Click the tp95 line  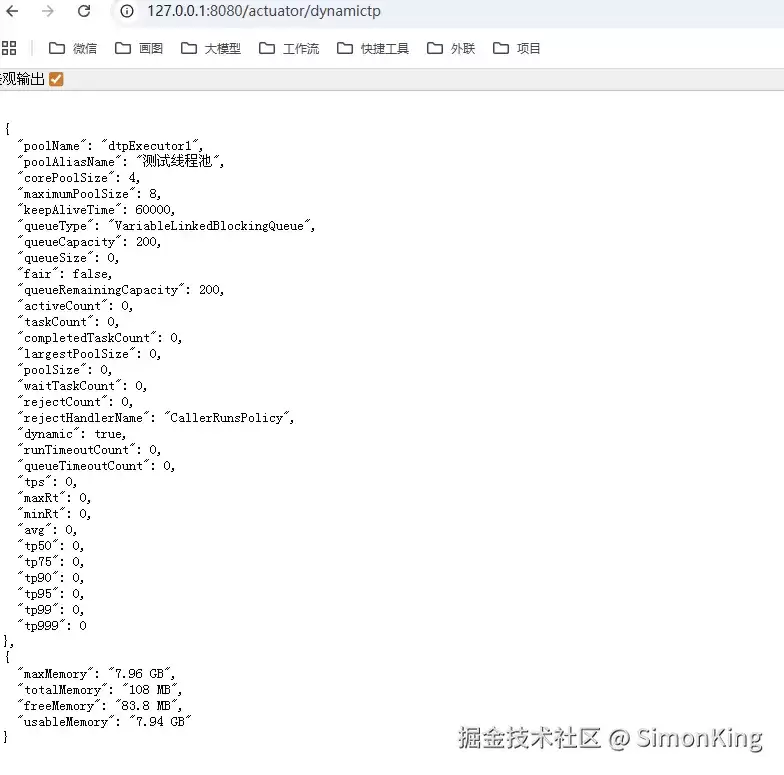[x=50, y=594]
